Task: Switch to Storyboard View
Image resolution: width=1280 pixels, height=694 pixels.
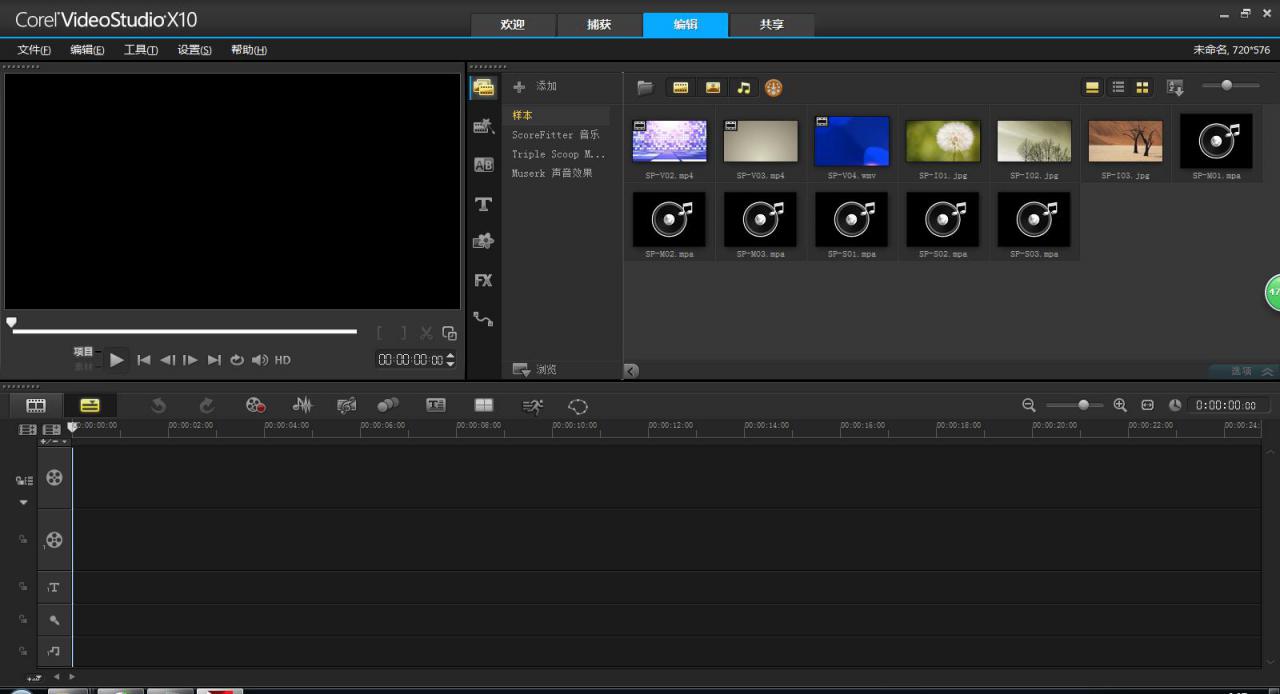Action: [36, 405]
